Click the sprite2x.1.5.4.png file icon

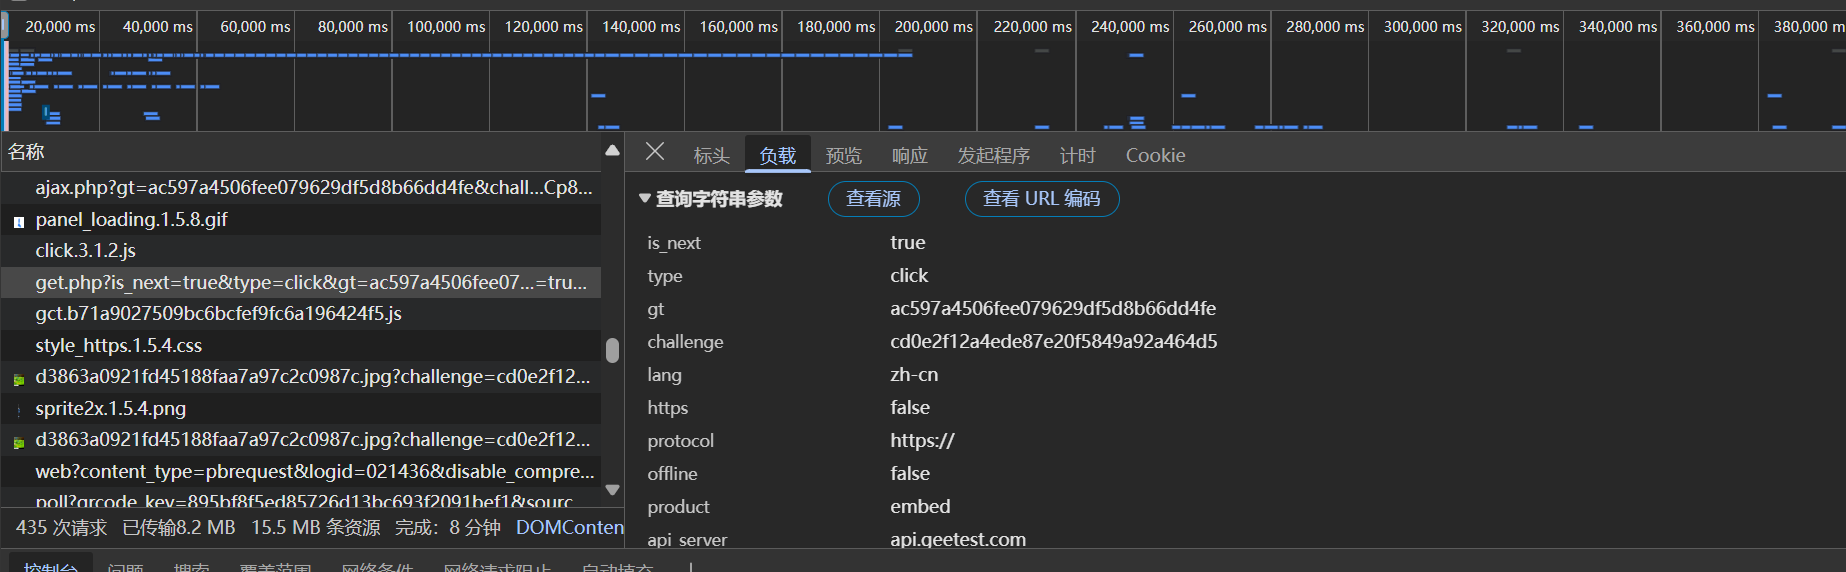(x=18, y=410)
